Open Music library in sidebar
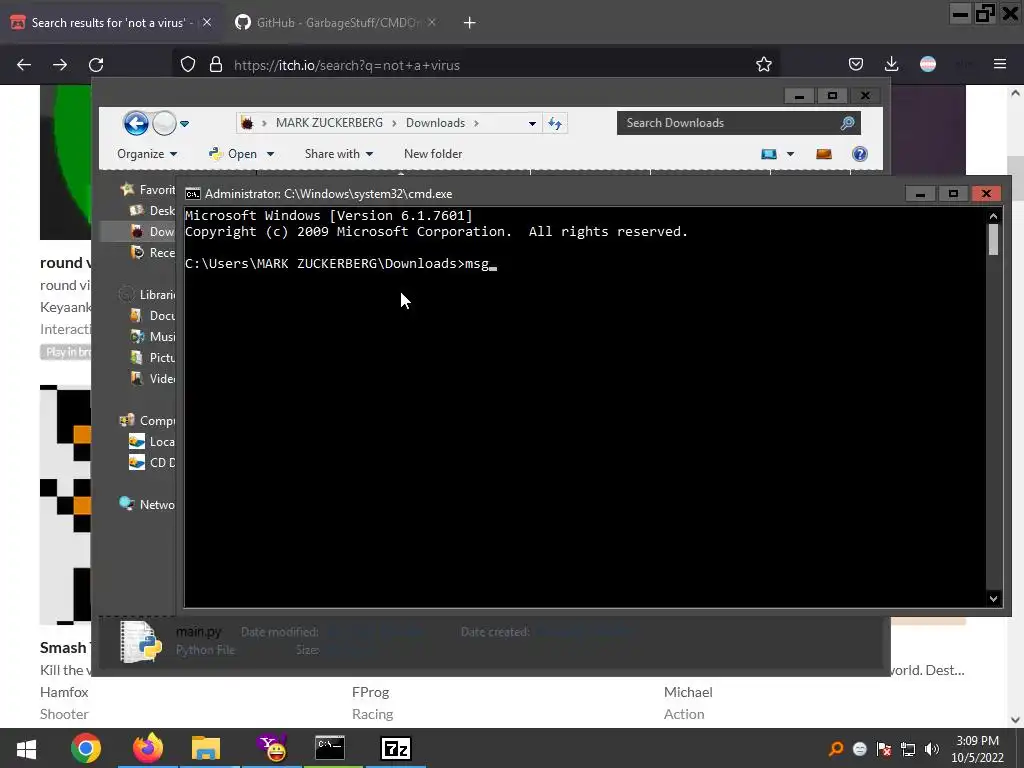Screen dimensions: 1024x768 [152, 336]
